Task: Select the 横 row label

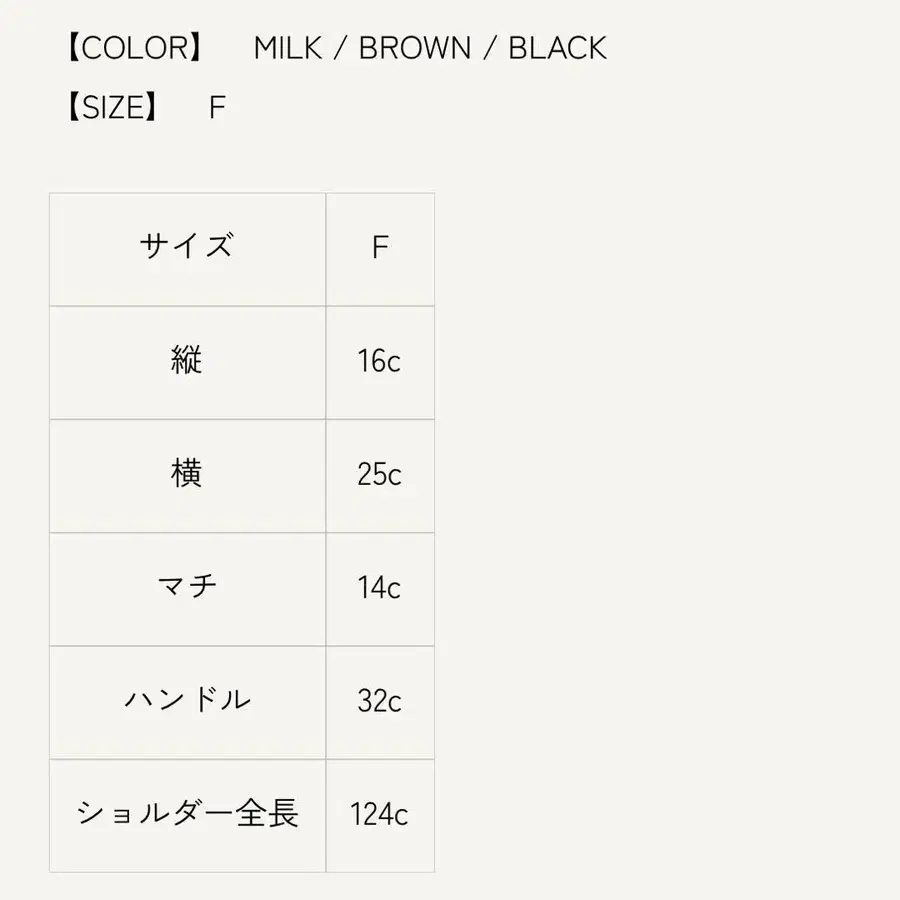Action: (187, 473)
